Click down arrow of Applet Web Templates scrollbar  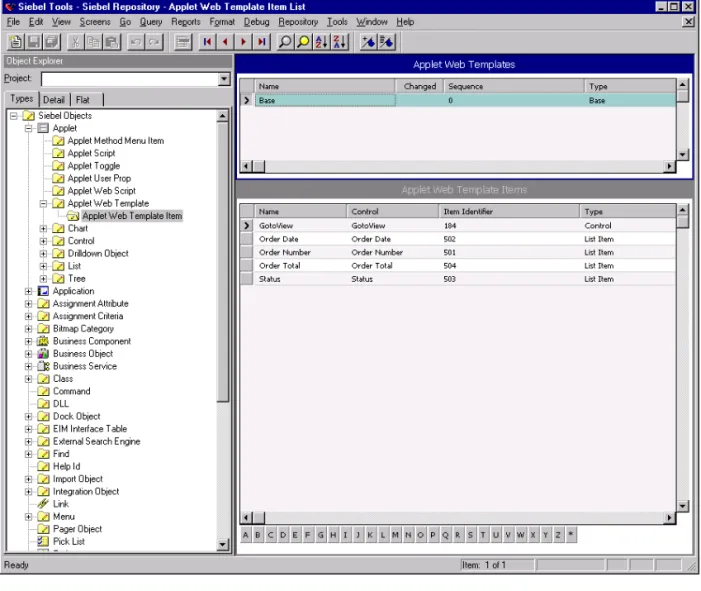pyautogui.click(x=682, y=155)
